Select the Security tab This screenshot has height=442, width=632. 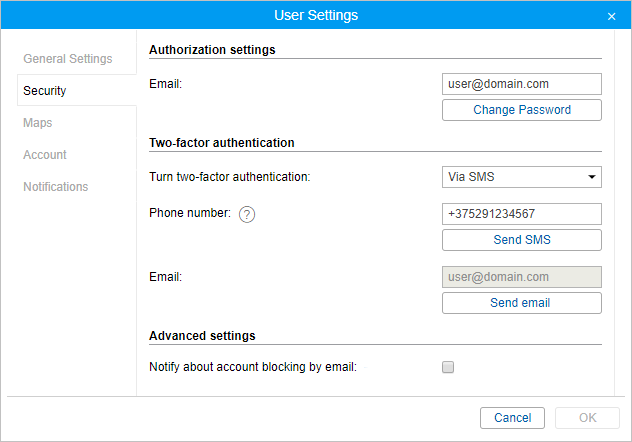coord(45,91)
